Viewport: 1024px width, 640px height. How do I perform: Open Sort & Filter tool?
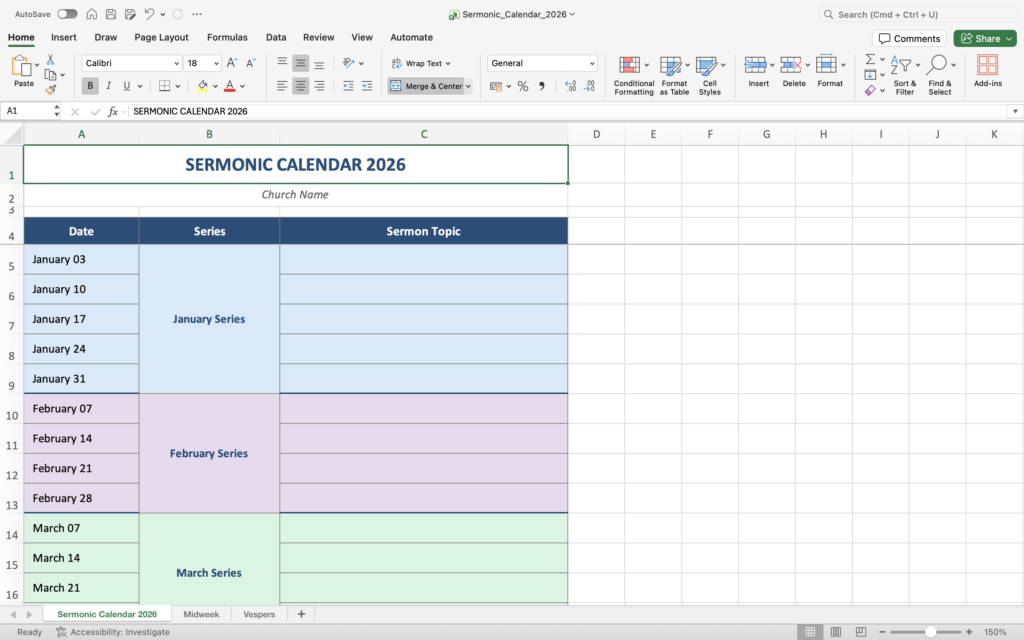point(904,75)
